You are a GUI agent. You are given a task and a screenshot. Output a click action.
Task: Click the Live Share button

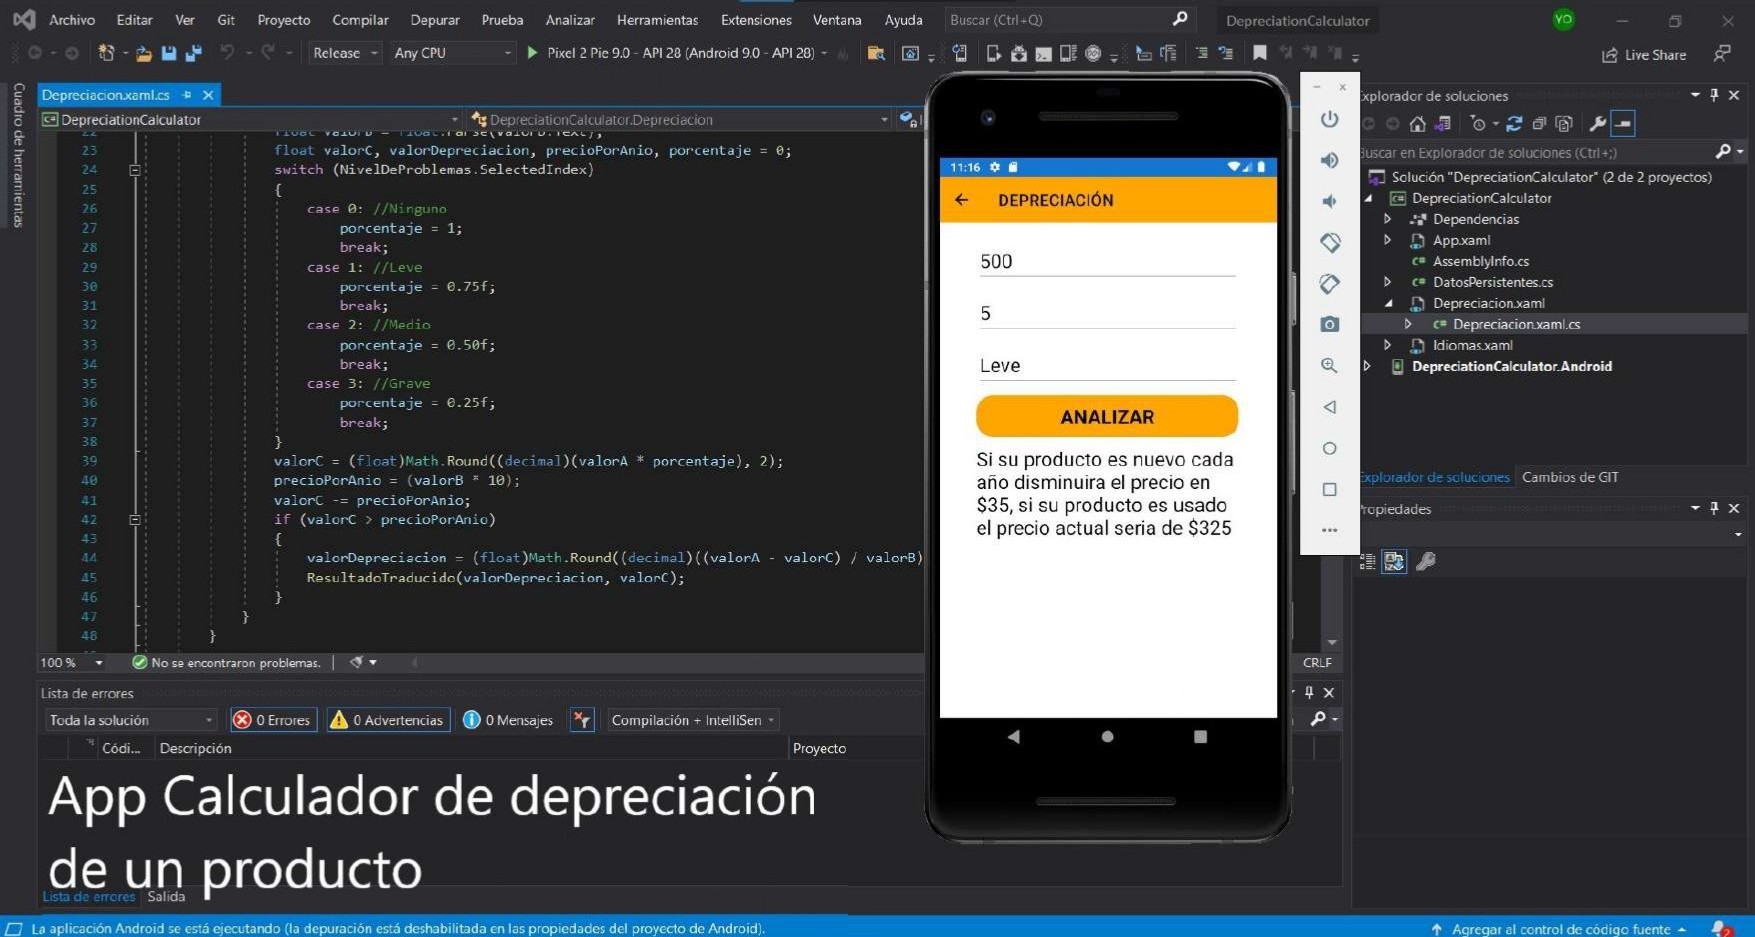(x=1644, y=55)
